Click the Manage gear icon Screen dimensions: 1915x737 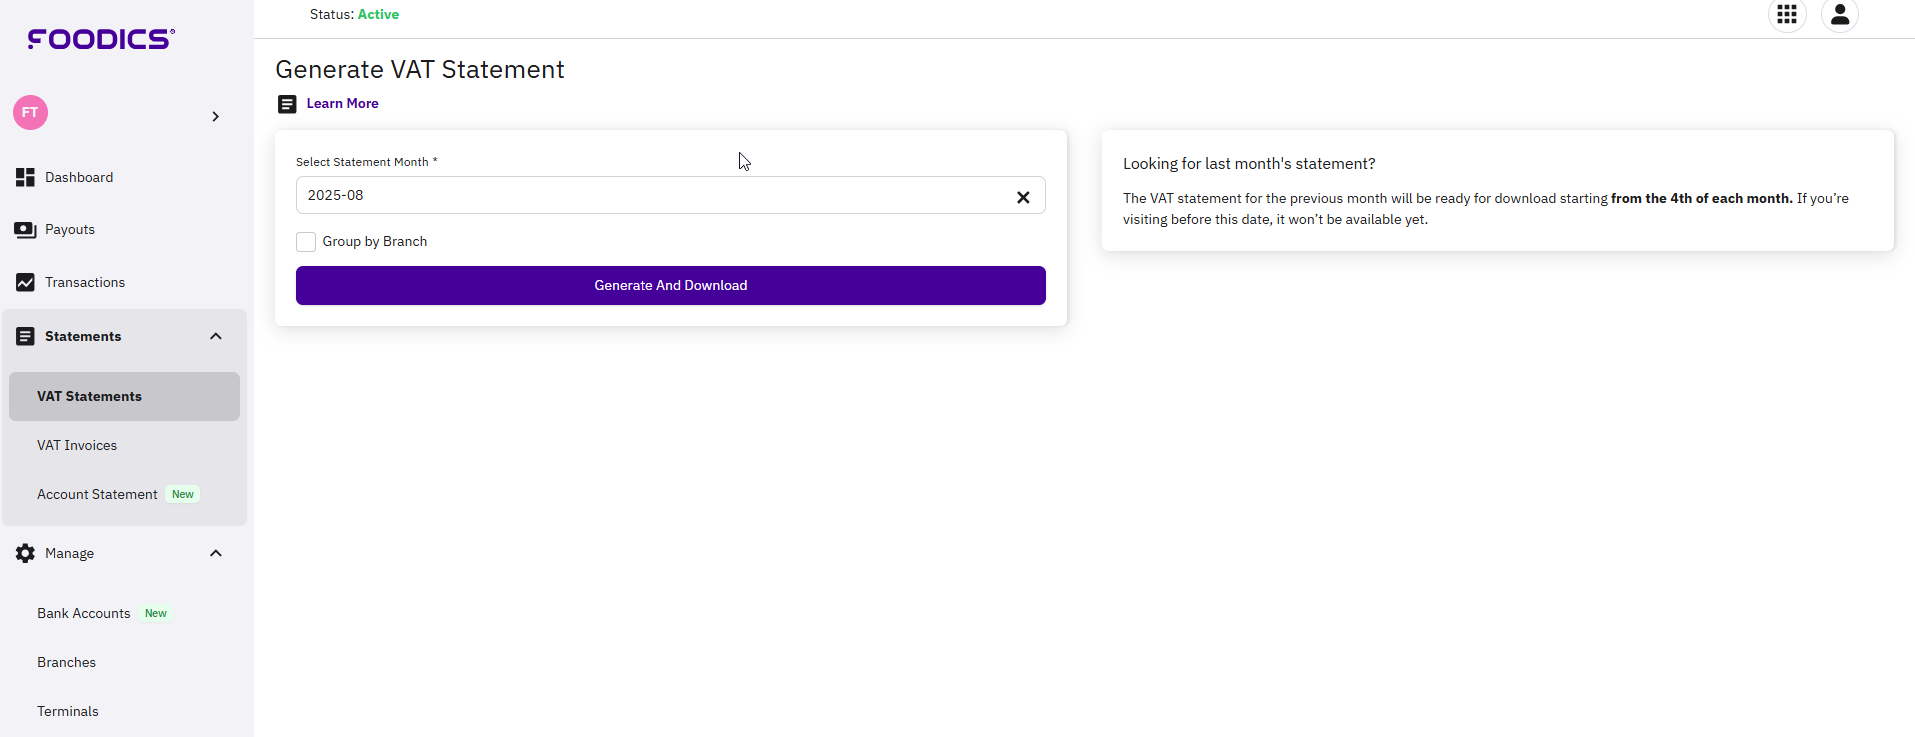click(25, 553)
